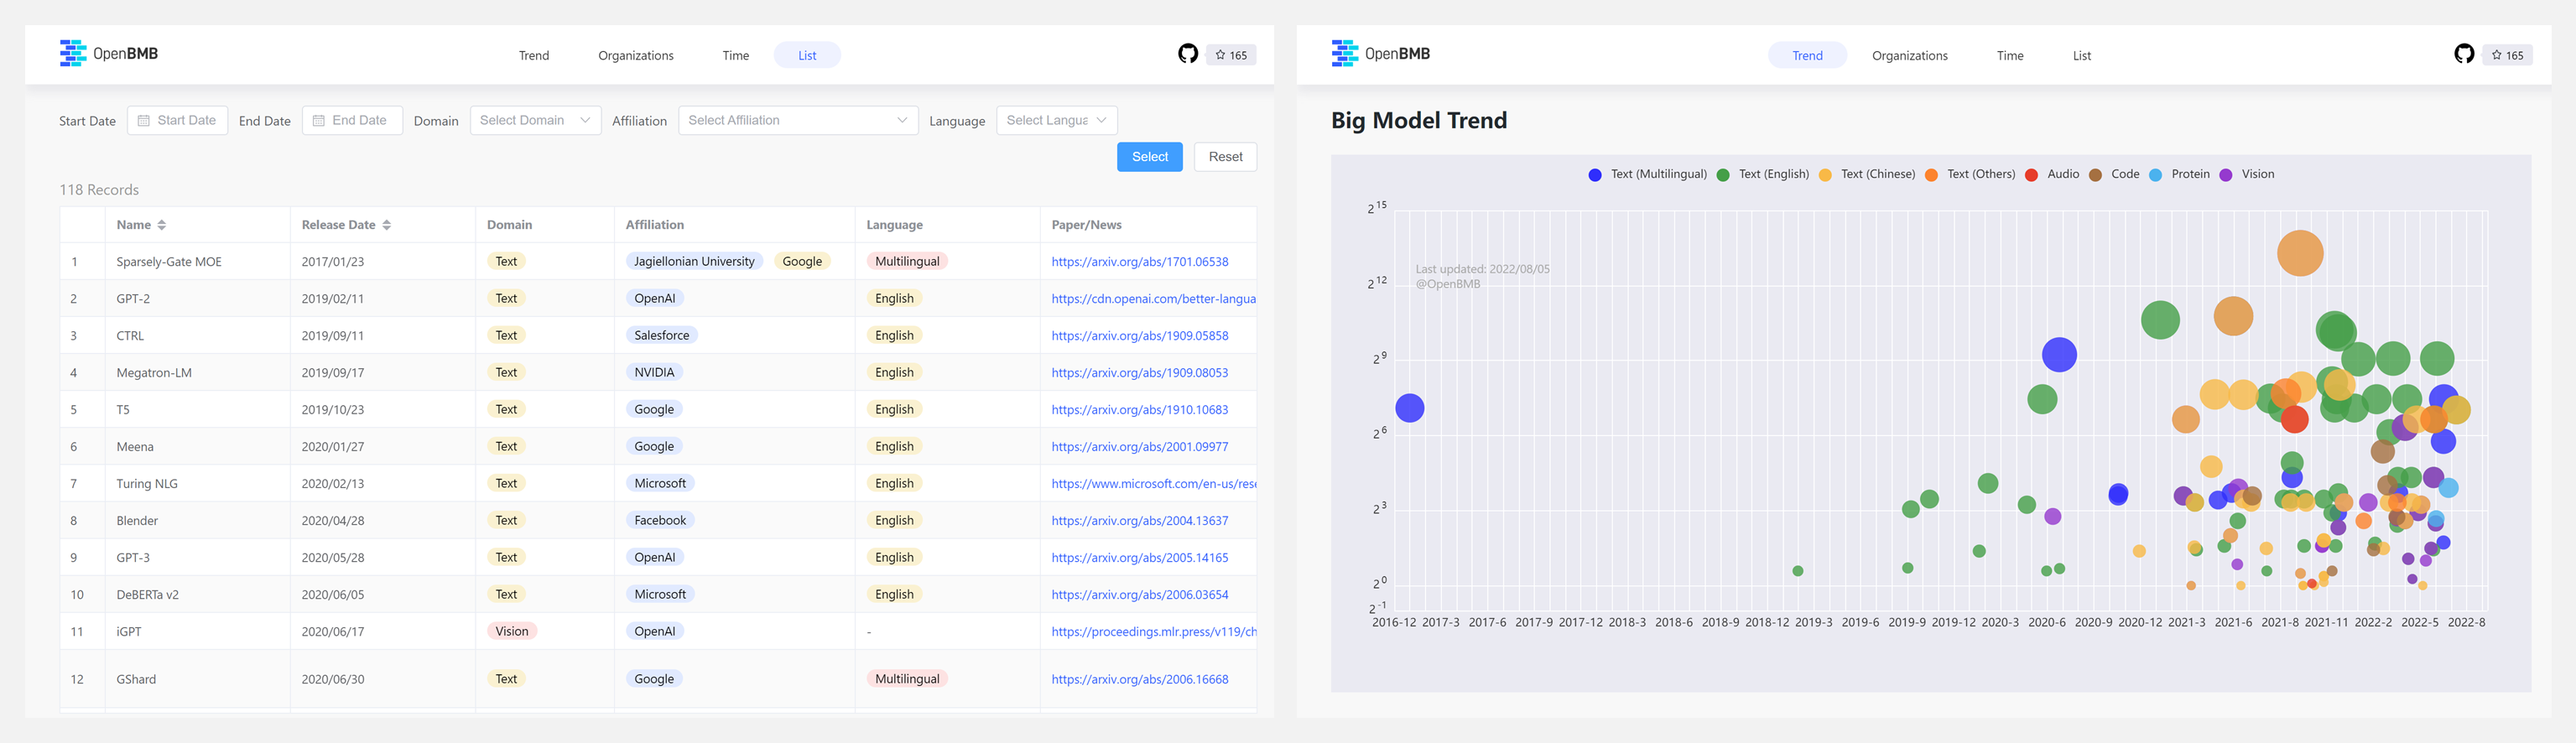Select active List tab in left window
2576x743 pixels.
pyautogui.click(x=807, y=55)
